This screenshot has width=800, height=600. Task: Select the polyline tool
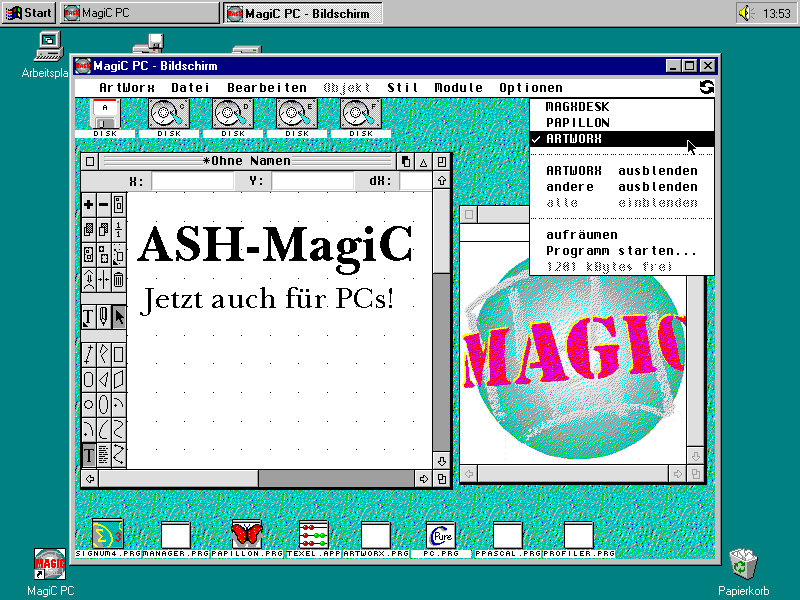click(104, 354)
